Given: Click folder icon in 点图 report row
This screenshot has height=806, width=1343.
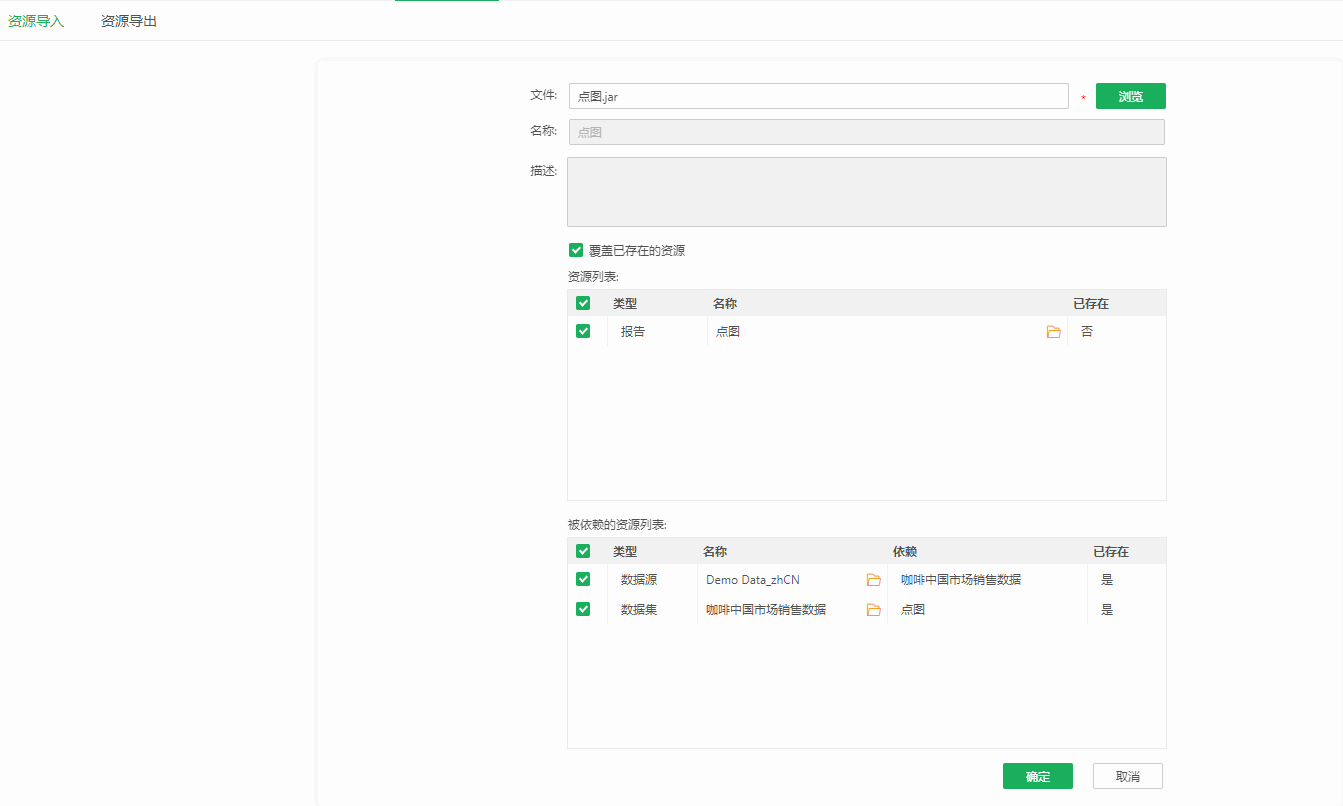Looking at the screenshot, I should pyautogui.click(x=1053, y=332).
